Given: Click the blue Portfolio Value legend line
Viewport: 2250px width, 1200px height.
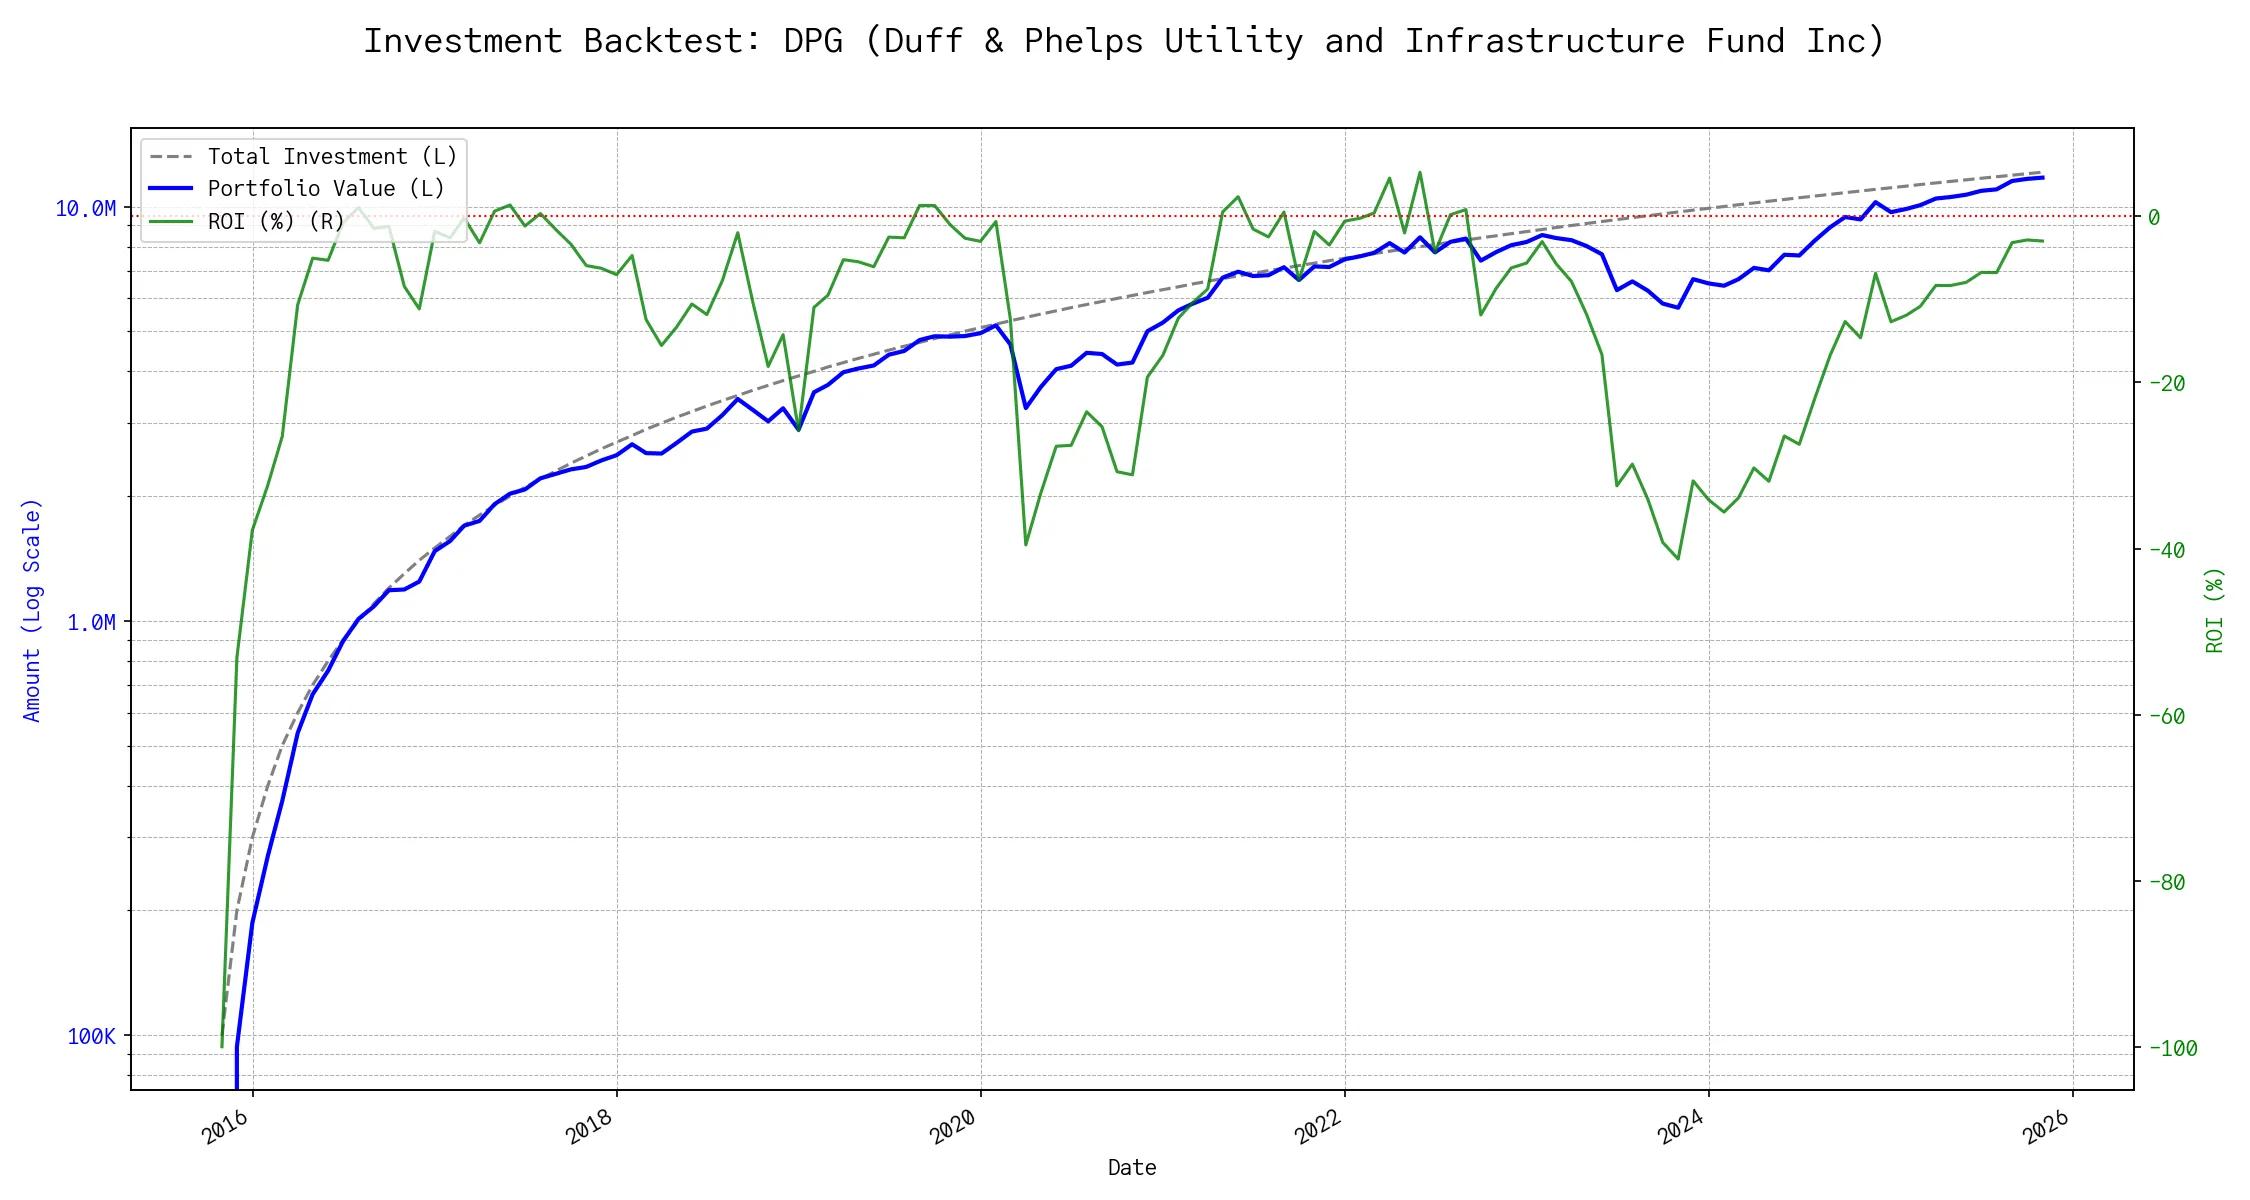Looking at the screenshot, I should (x=171, y=189).
